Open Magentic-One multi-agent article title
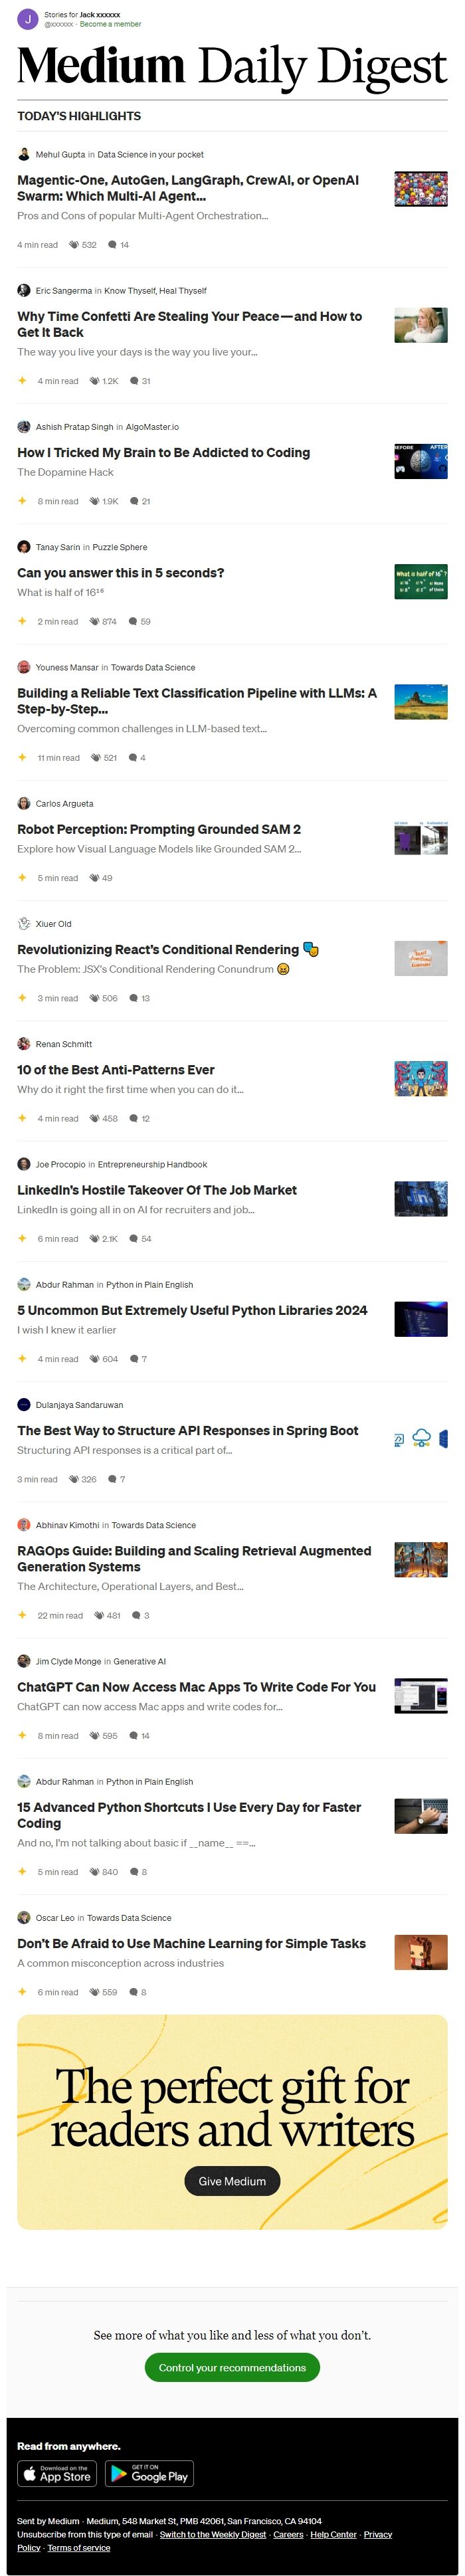465x2576 pixels. click(188, 188)
